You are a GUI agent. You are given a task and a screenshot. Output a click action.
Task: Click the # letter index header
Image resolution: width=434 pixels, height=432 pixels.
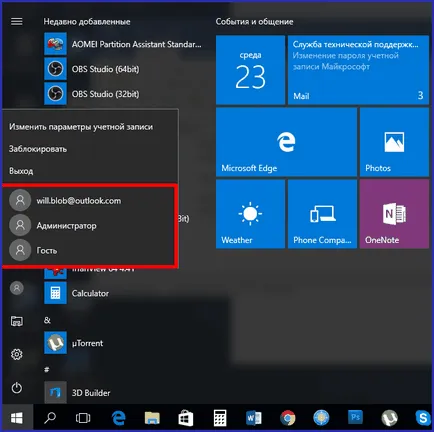click(47, 370)
